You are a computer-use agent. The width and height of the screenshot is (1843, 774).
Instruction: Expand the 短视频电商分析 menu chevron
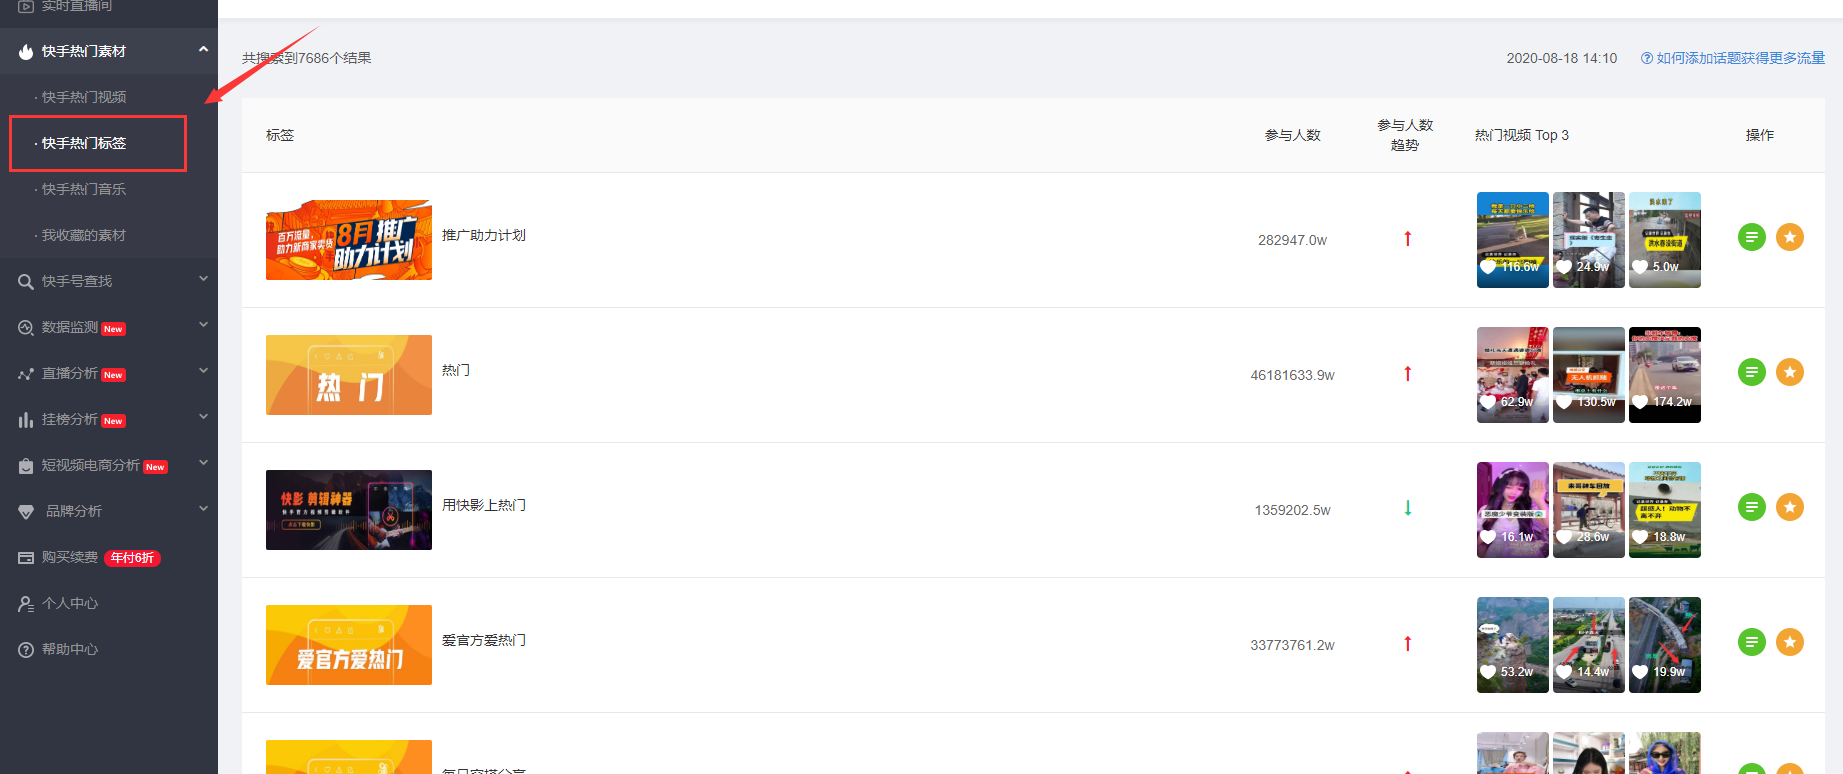[x=203, y=463]
